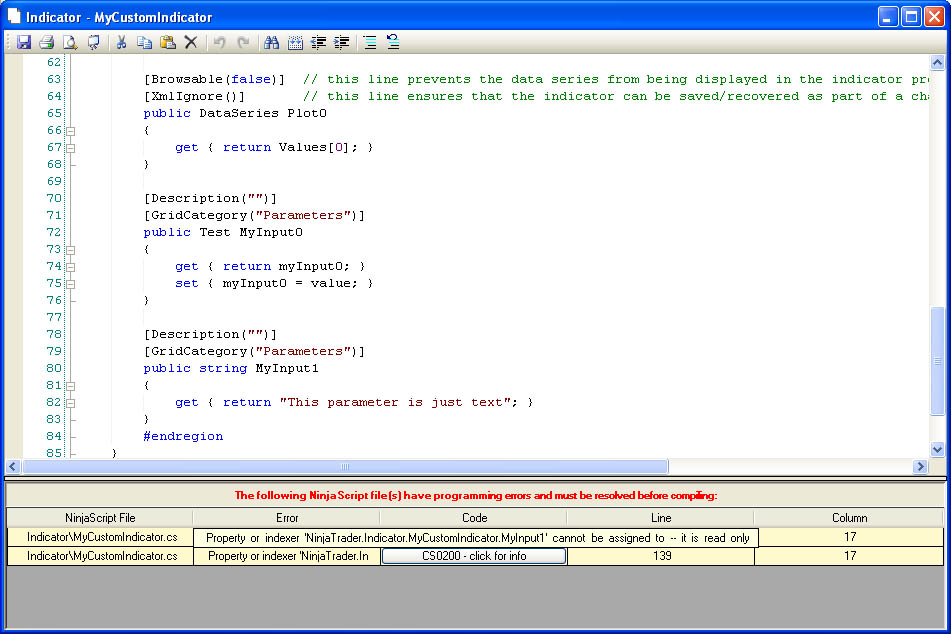Collapse the code block at line 73

[71, 250]
